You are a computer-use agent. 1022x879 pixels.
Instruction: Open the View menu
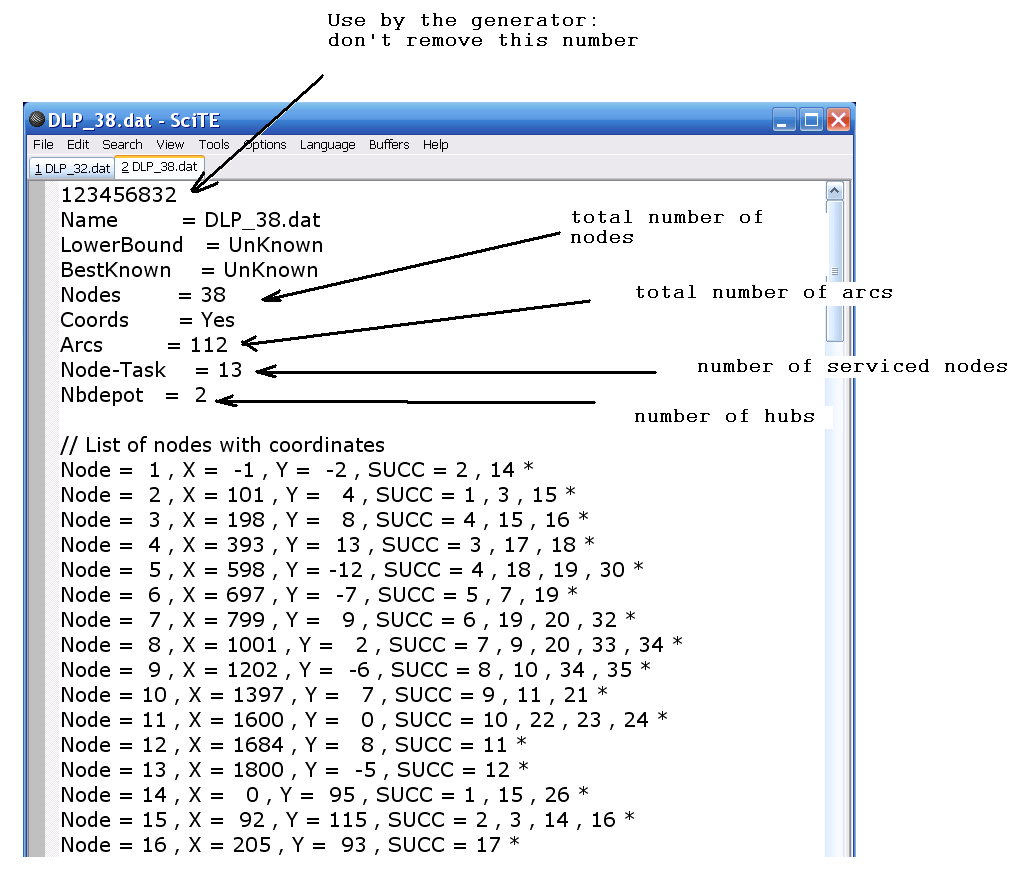(x=169, y=145)
